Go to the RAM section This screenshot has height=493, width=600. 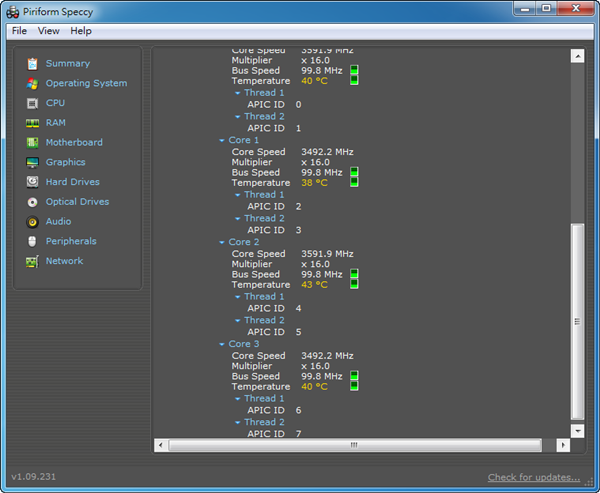click(56, 123)
